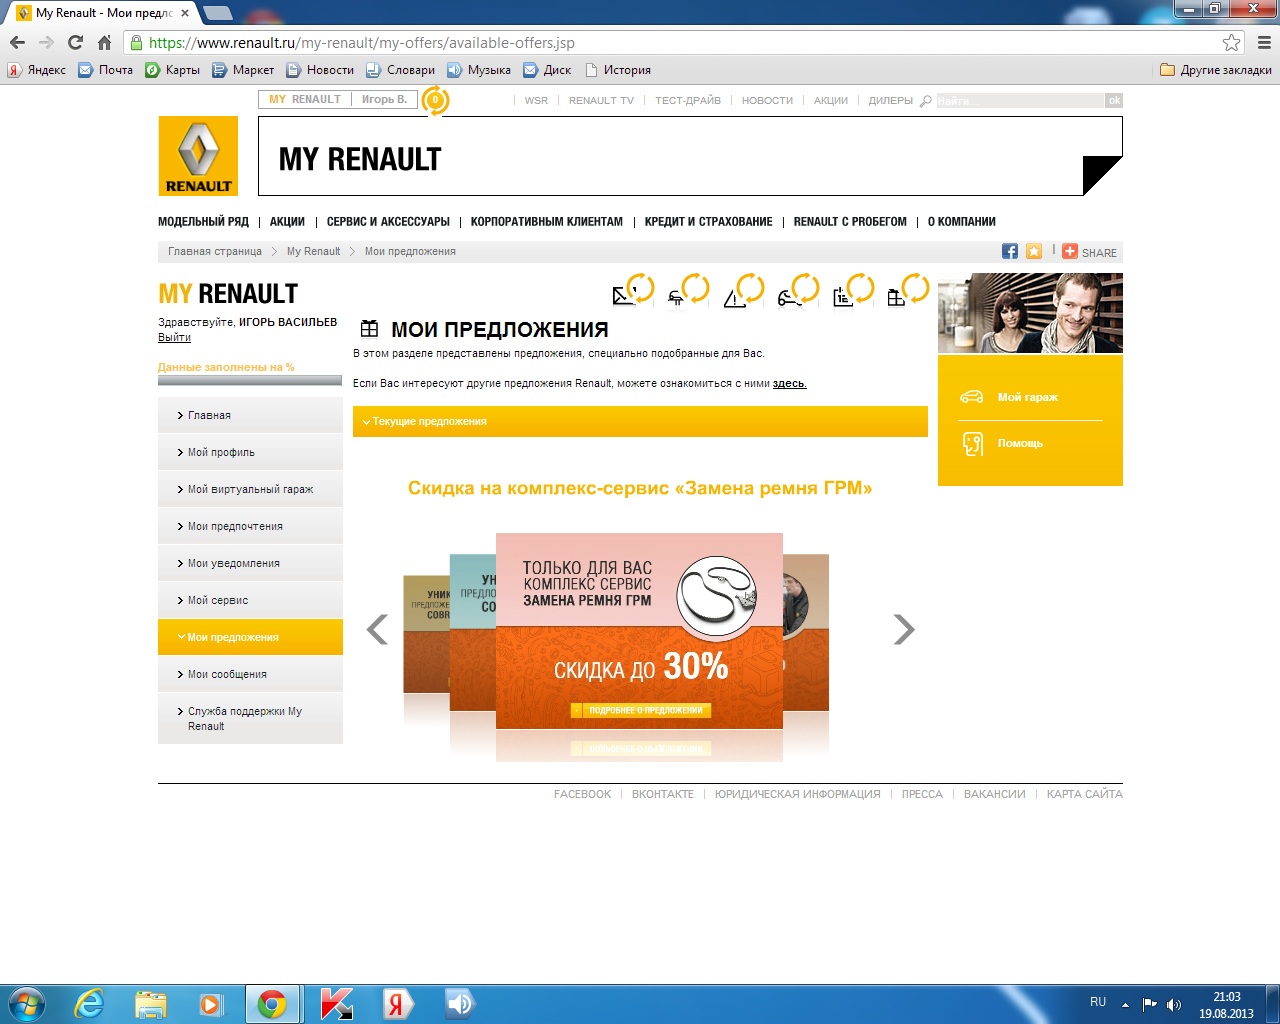The height and width of the screenshot is (1024, 1280).
Task: Share the page on Facebook
Action: click(1010, 252)
